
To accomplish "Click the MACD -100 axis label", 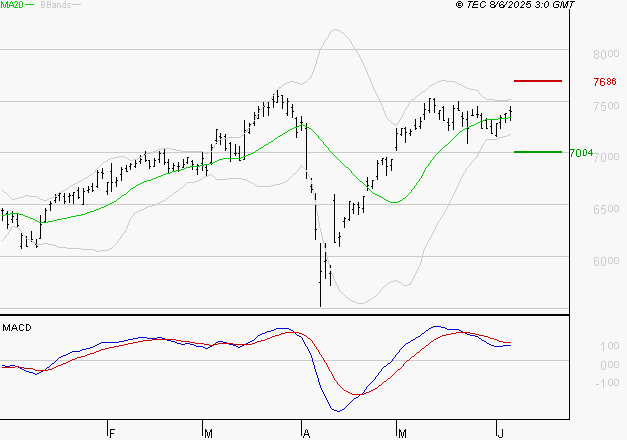I will pyautogui.click(x=607, y=383).
